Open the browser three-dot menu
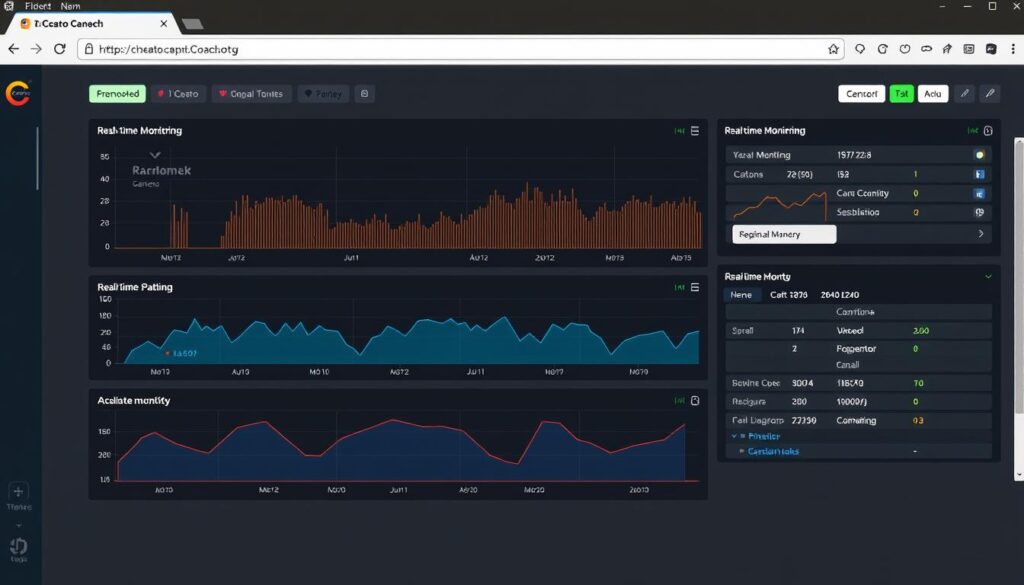The width and height of the screenshot is (1024, 585). pos(1013,49)
